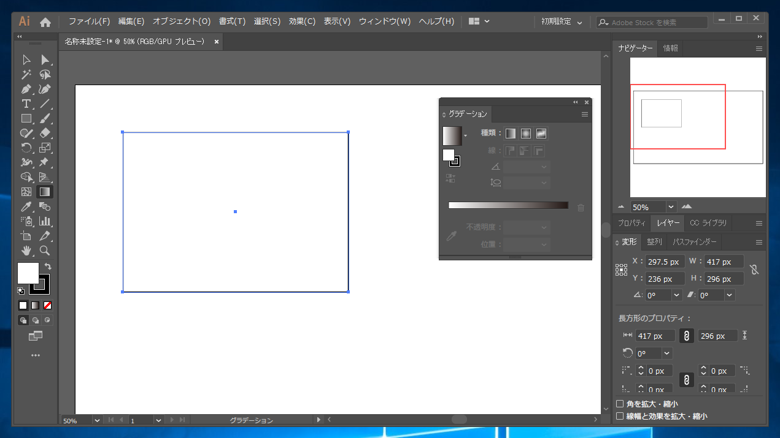Select the Eraser tool
Viewport: 780px width, 438px height.
click(x=45, y=133)
